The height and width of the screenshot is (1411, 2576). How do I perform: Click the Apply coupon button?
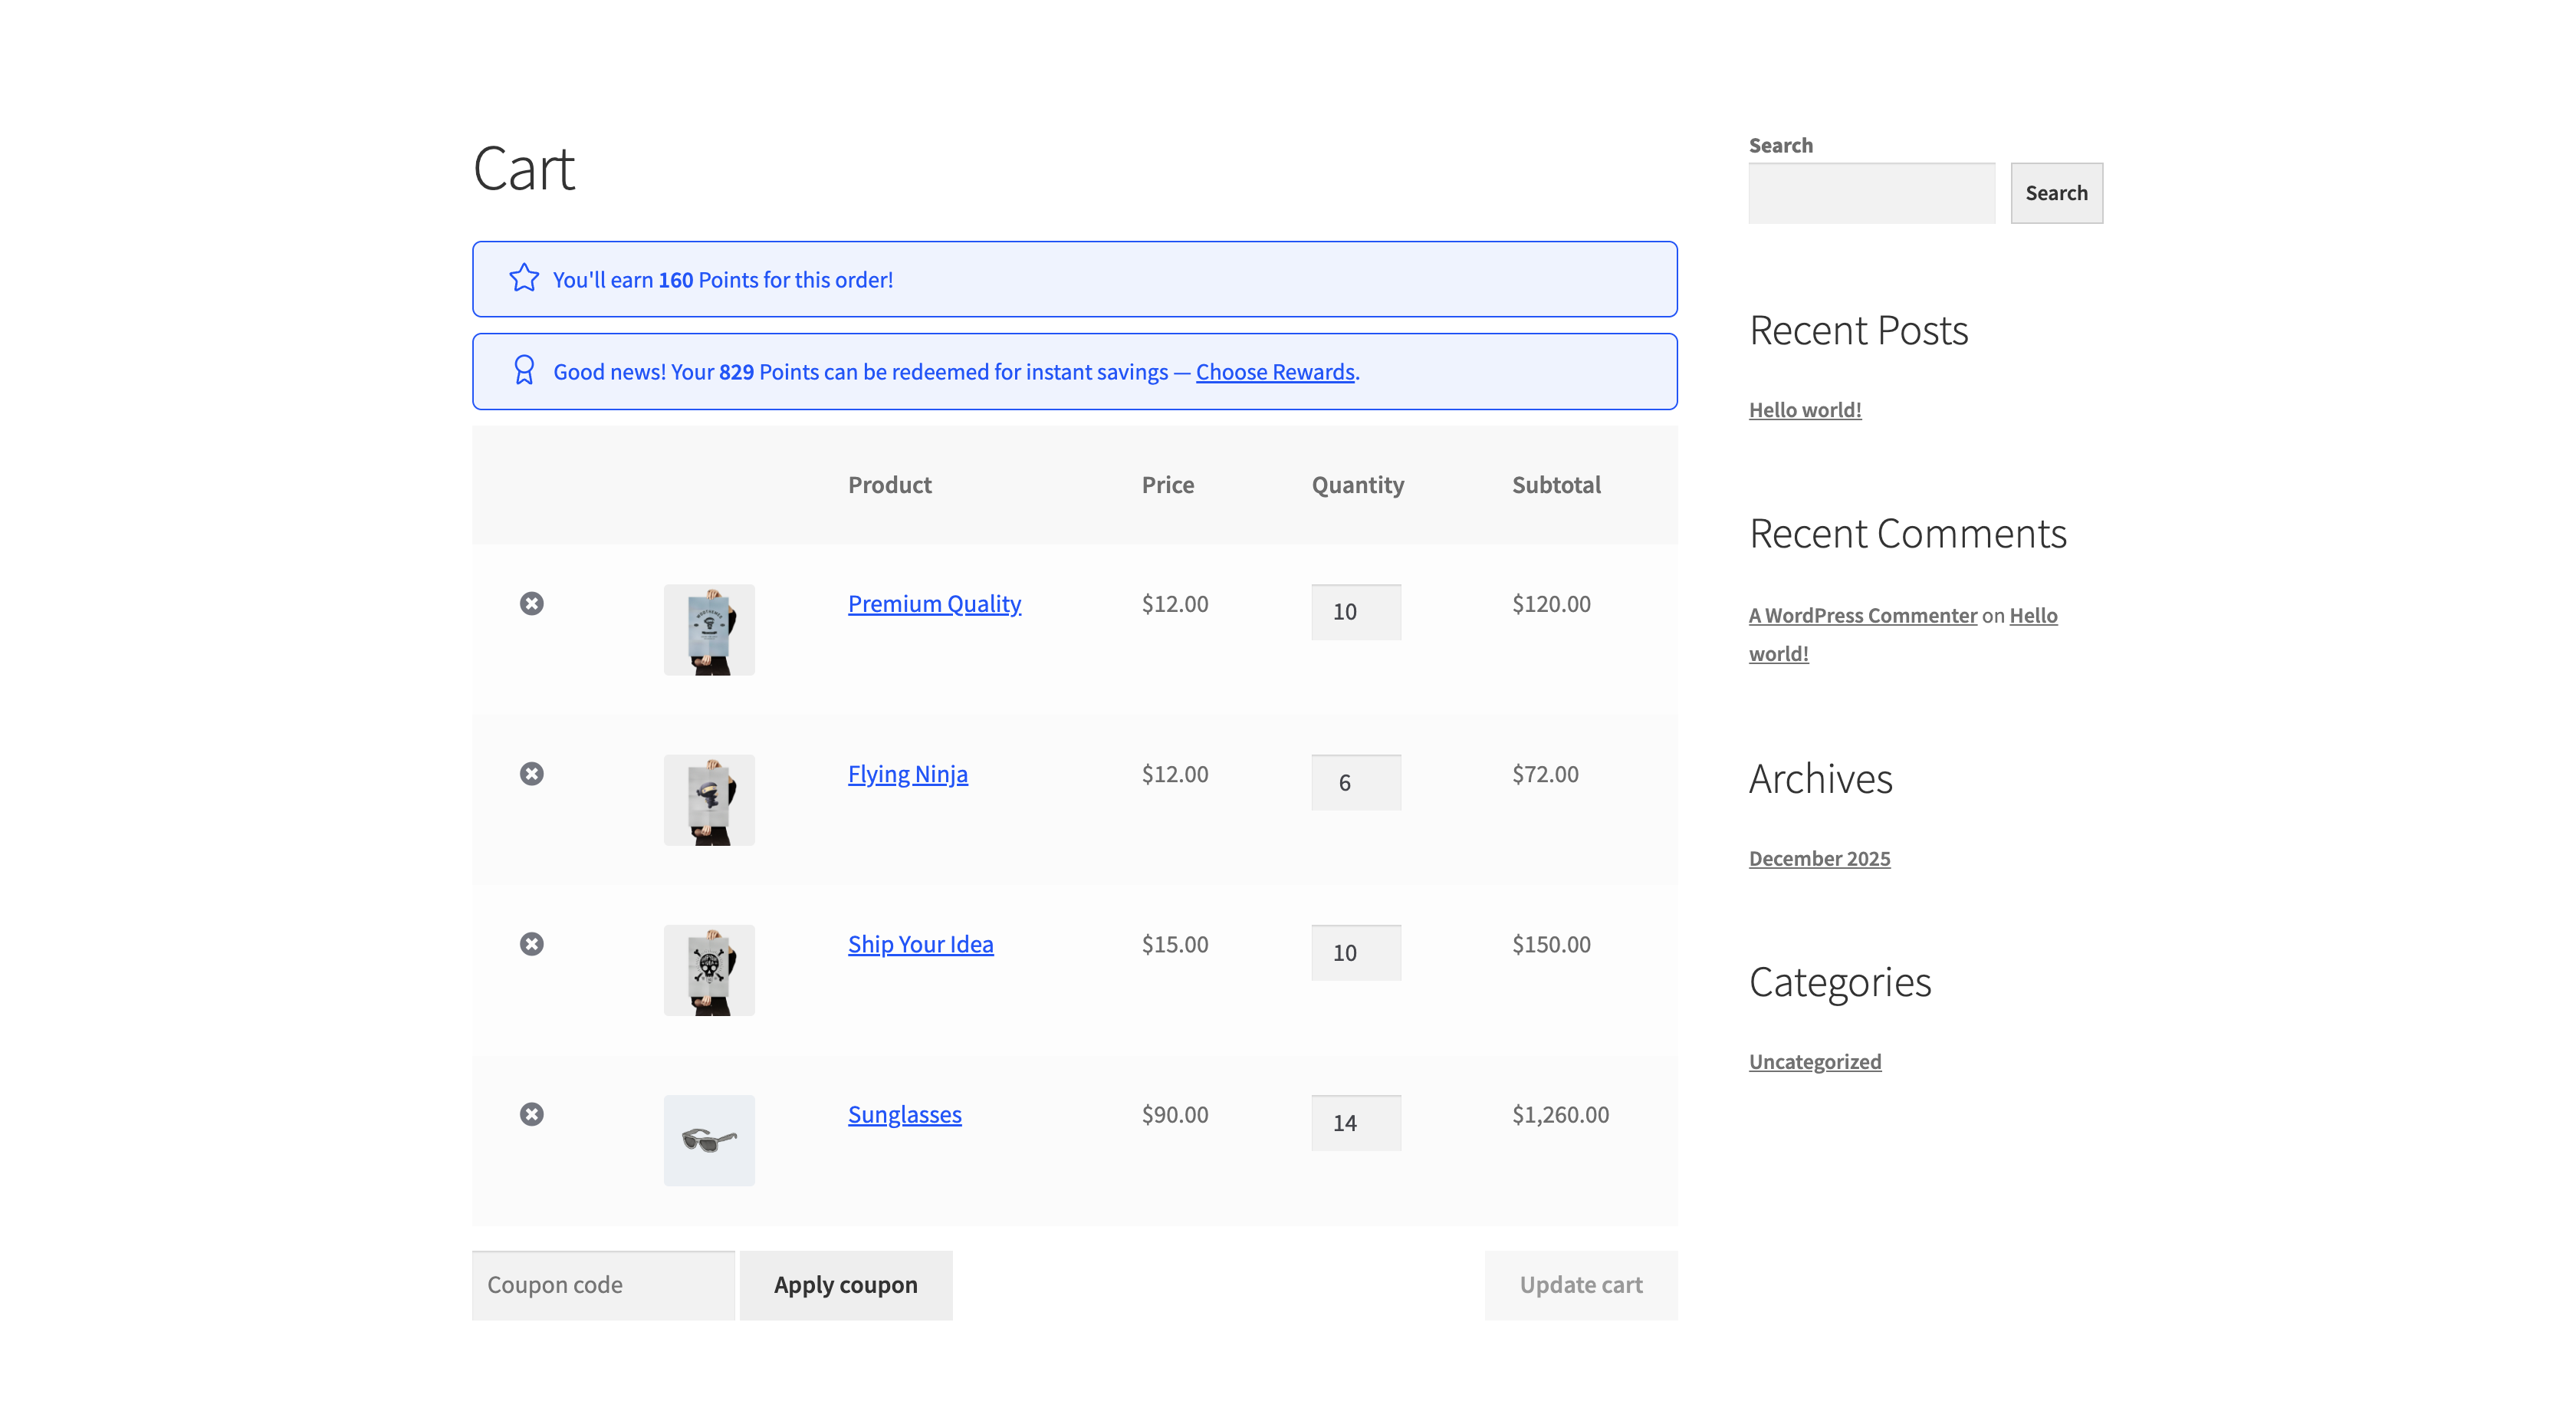(845, 1284)
